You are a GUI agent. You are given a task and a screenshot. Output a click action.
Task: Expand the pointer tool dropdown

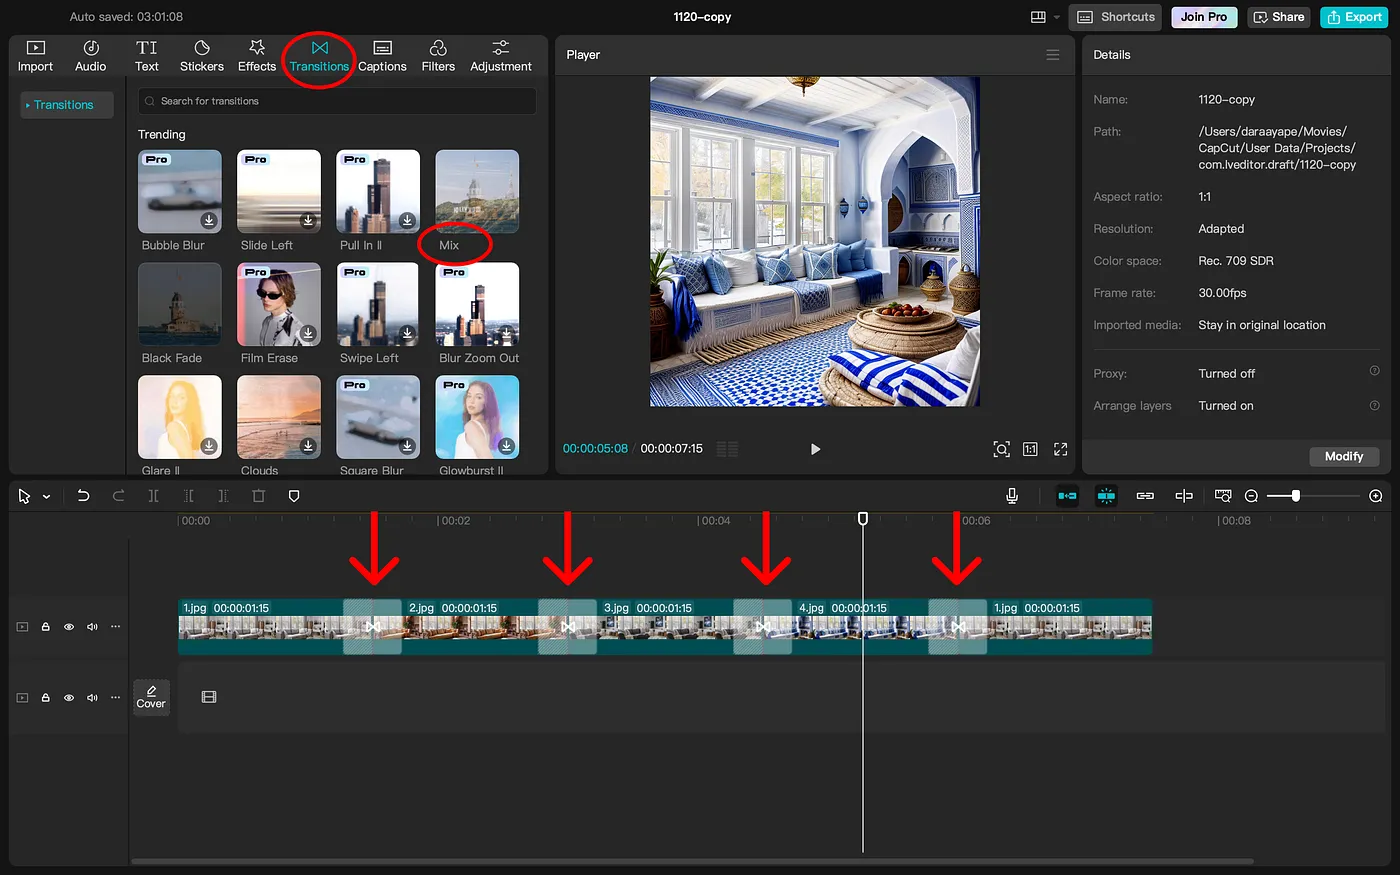click(46, 497)
